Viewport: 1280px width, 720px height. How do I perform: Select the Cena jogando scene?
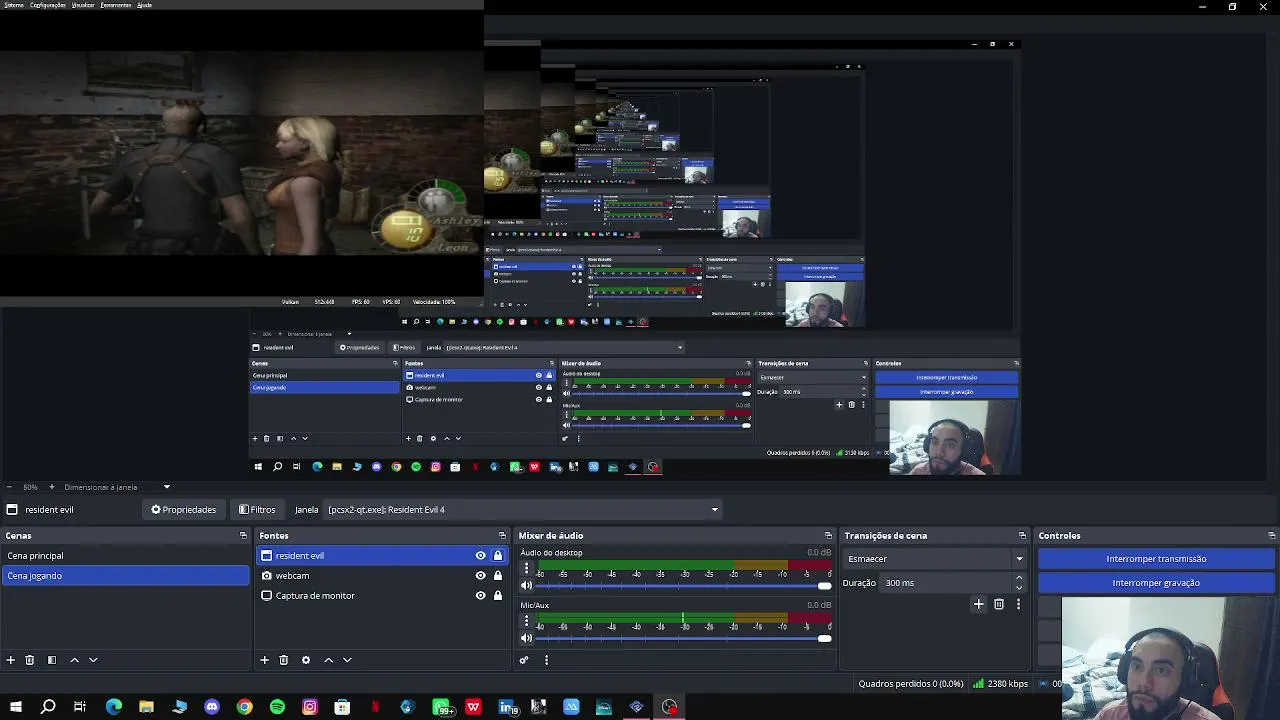point(126,576)
